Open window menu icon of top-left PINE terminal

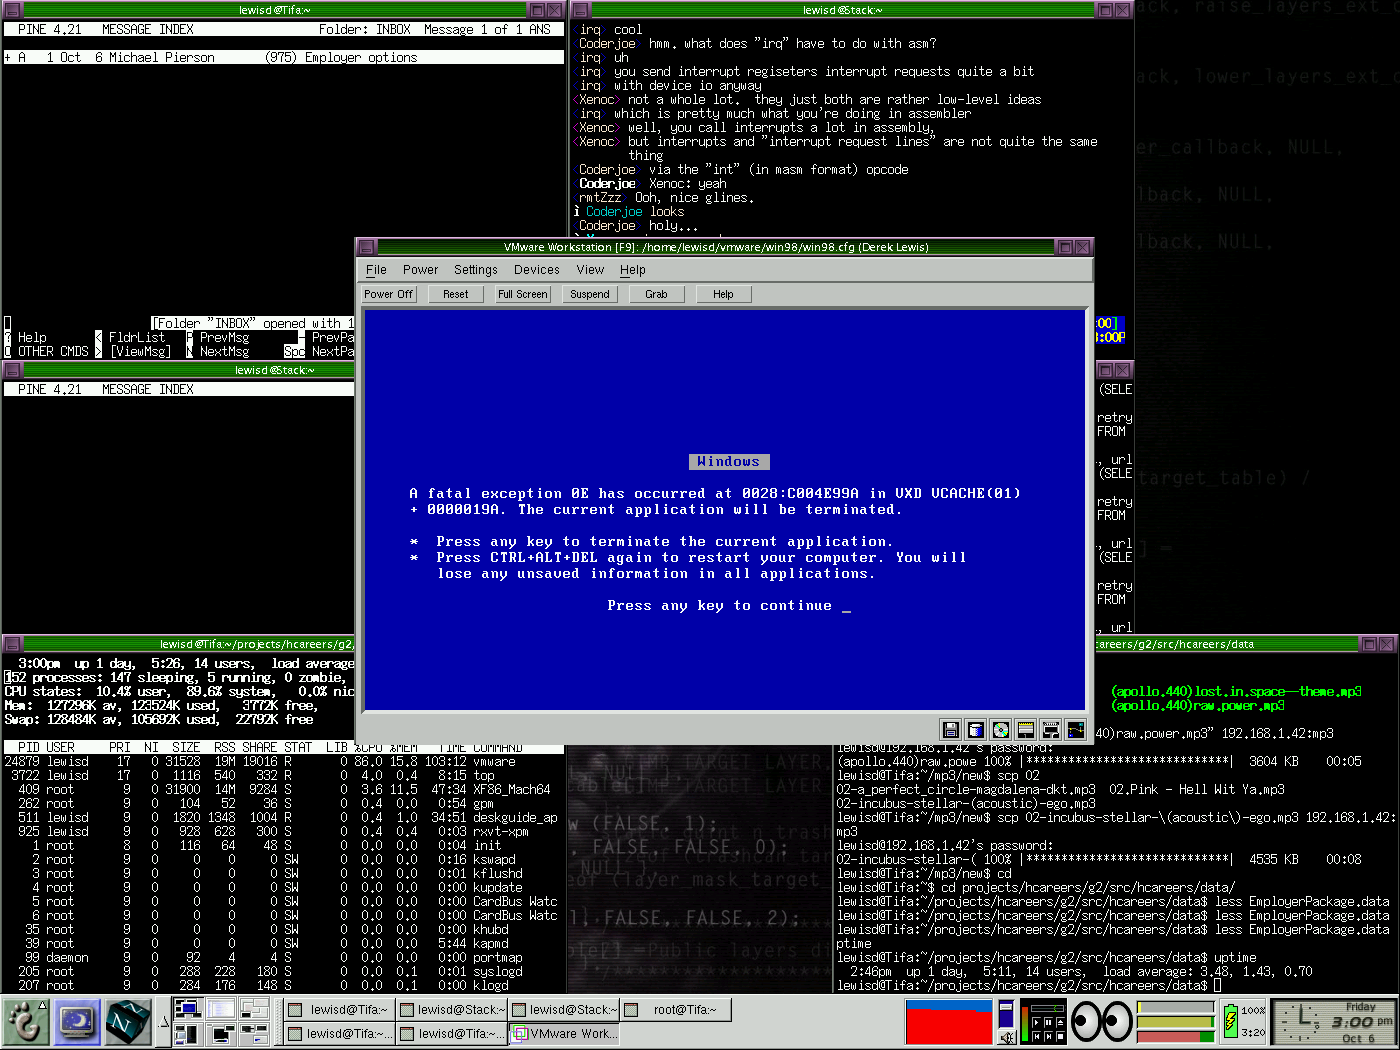click(12, 10)
